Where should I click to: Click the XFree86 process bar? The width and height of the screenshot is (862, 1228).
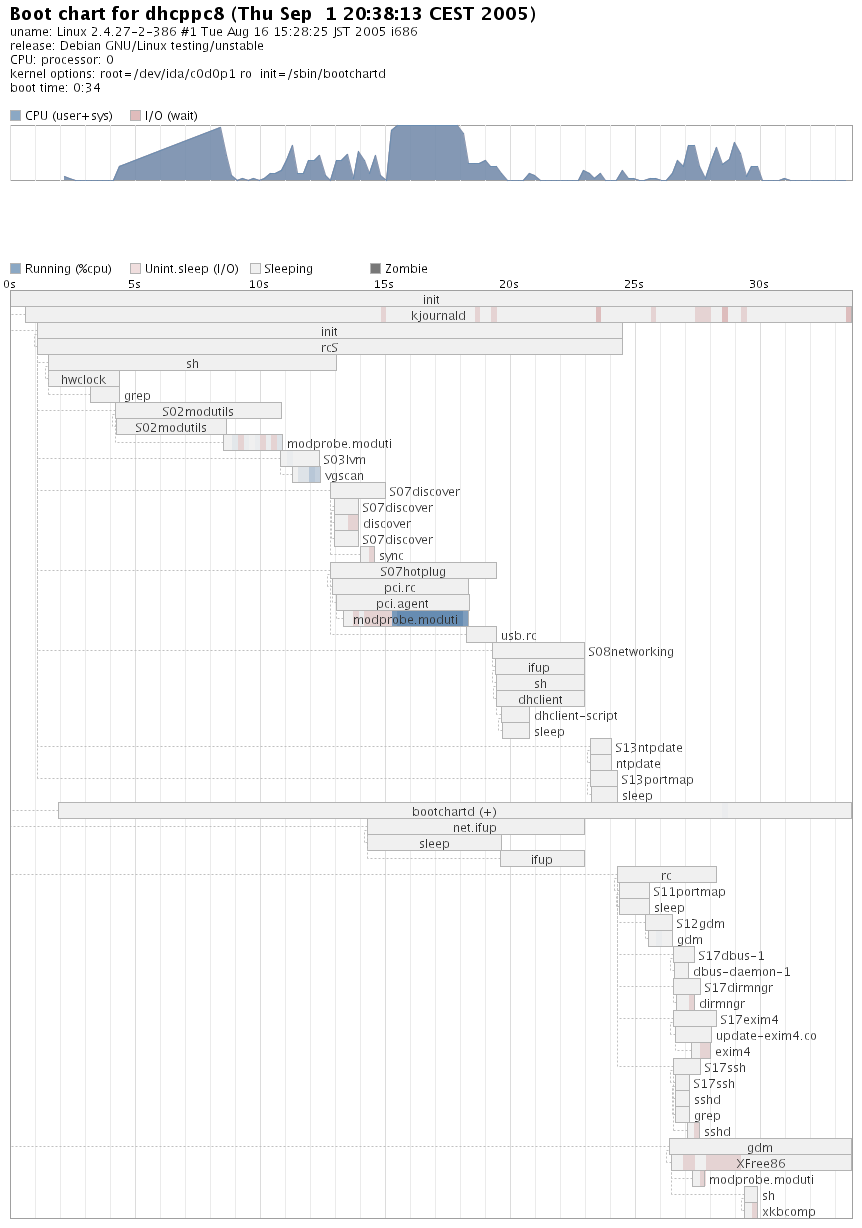tap(760, 1163)
